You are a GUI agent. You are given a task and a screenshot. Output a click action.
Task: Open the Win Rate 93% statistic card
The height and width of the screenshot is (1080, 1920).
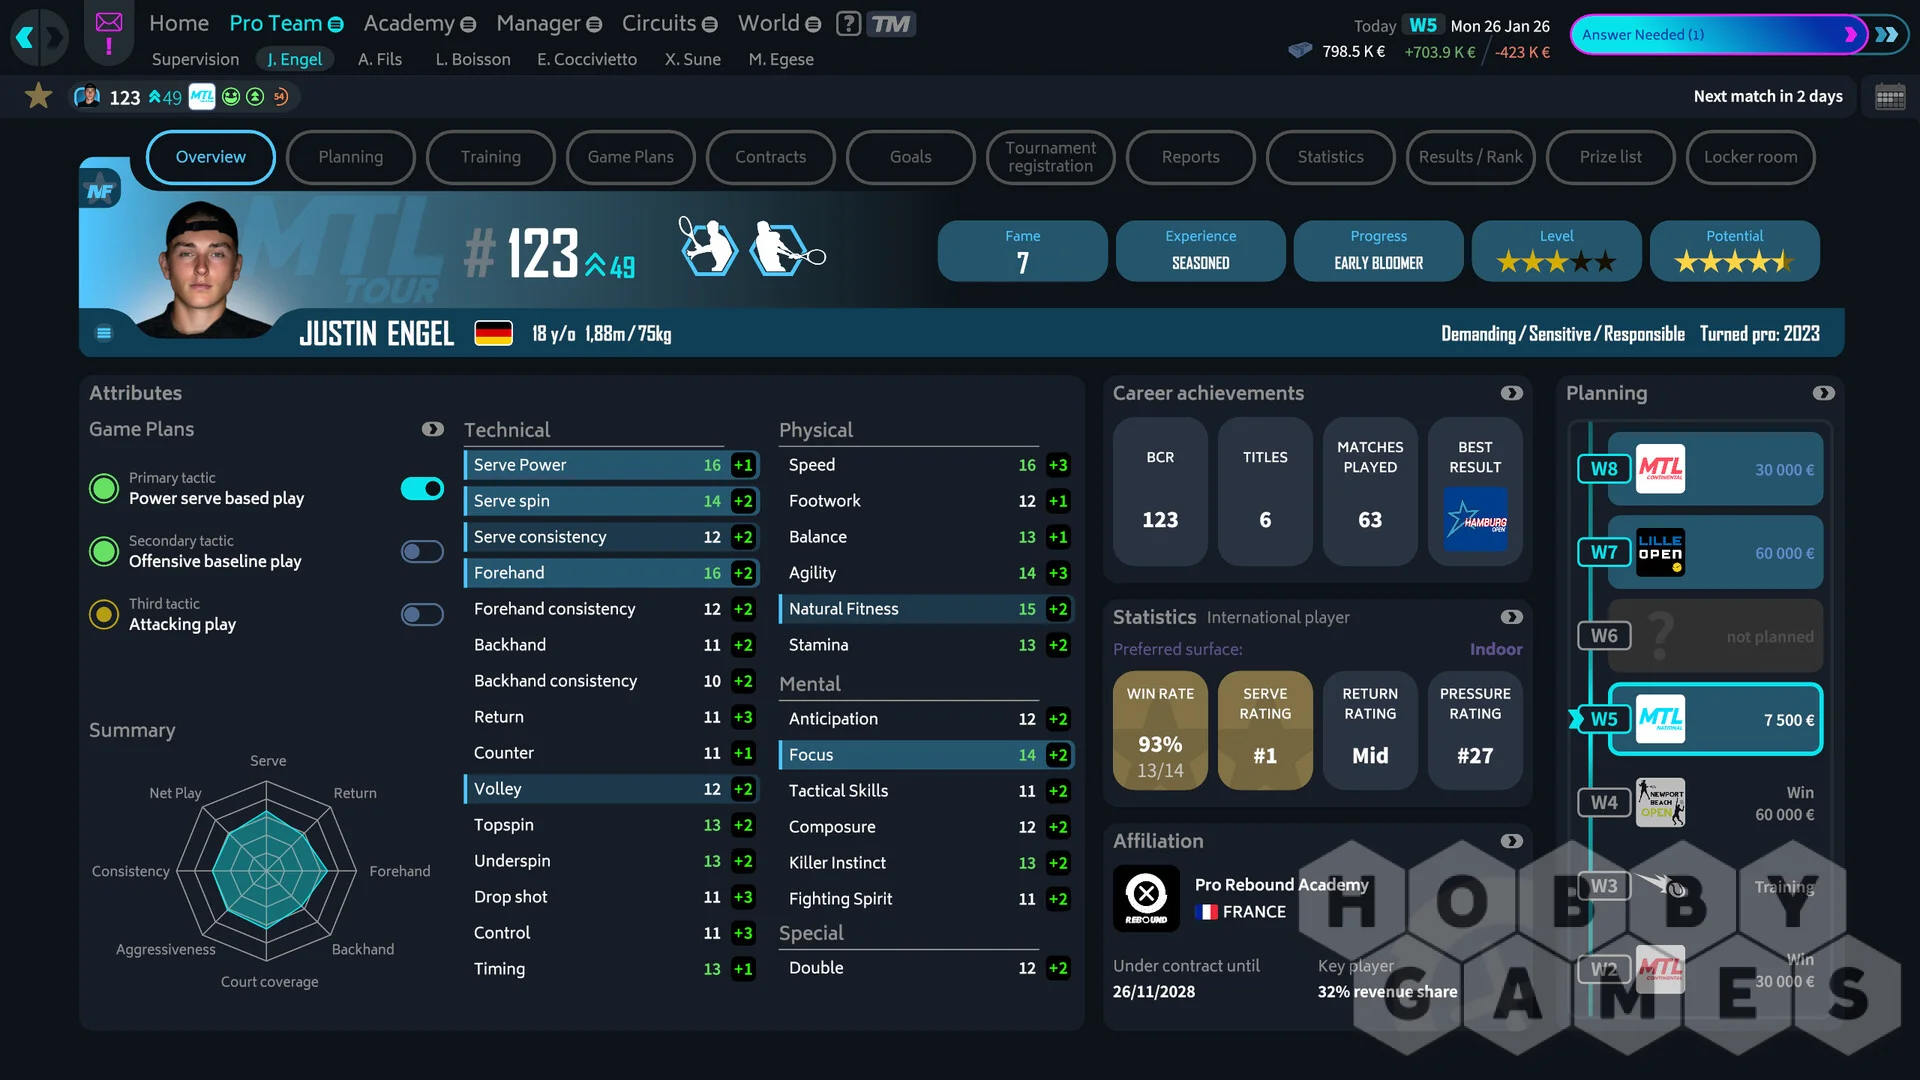pyautogui.click(x=1160, y=730)
